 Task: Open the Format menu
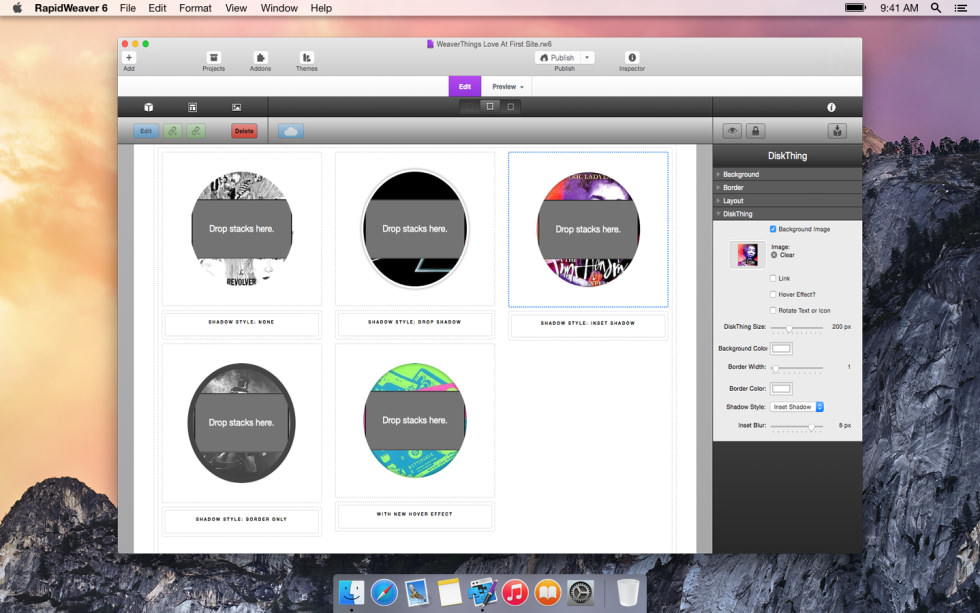pos(195,8)
